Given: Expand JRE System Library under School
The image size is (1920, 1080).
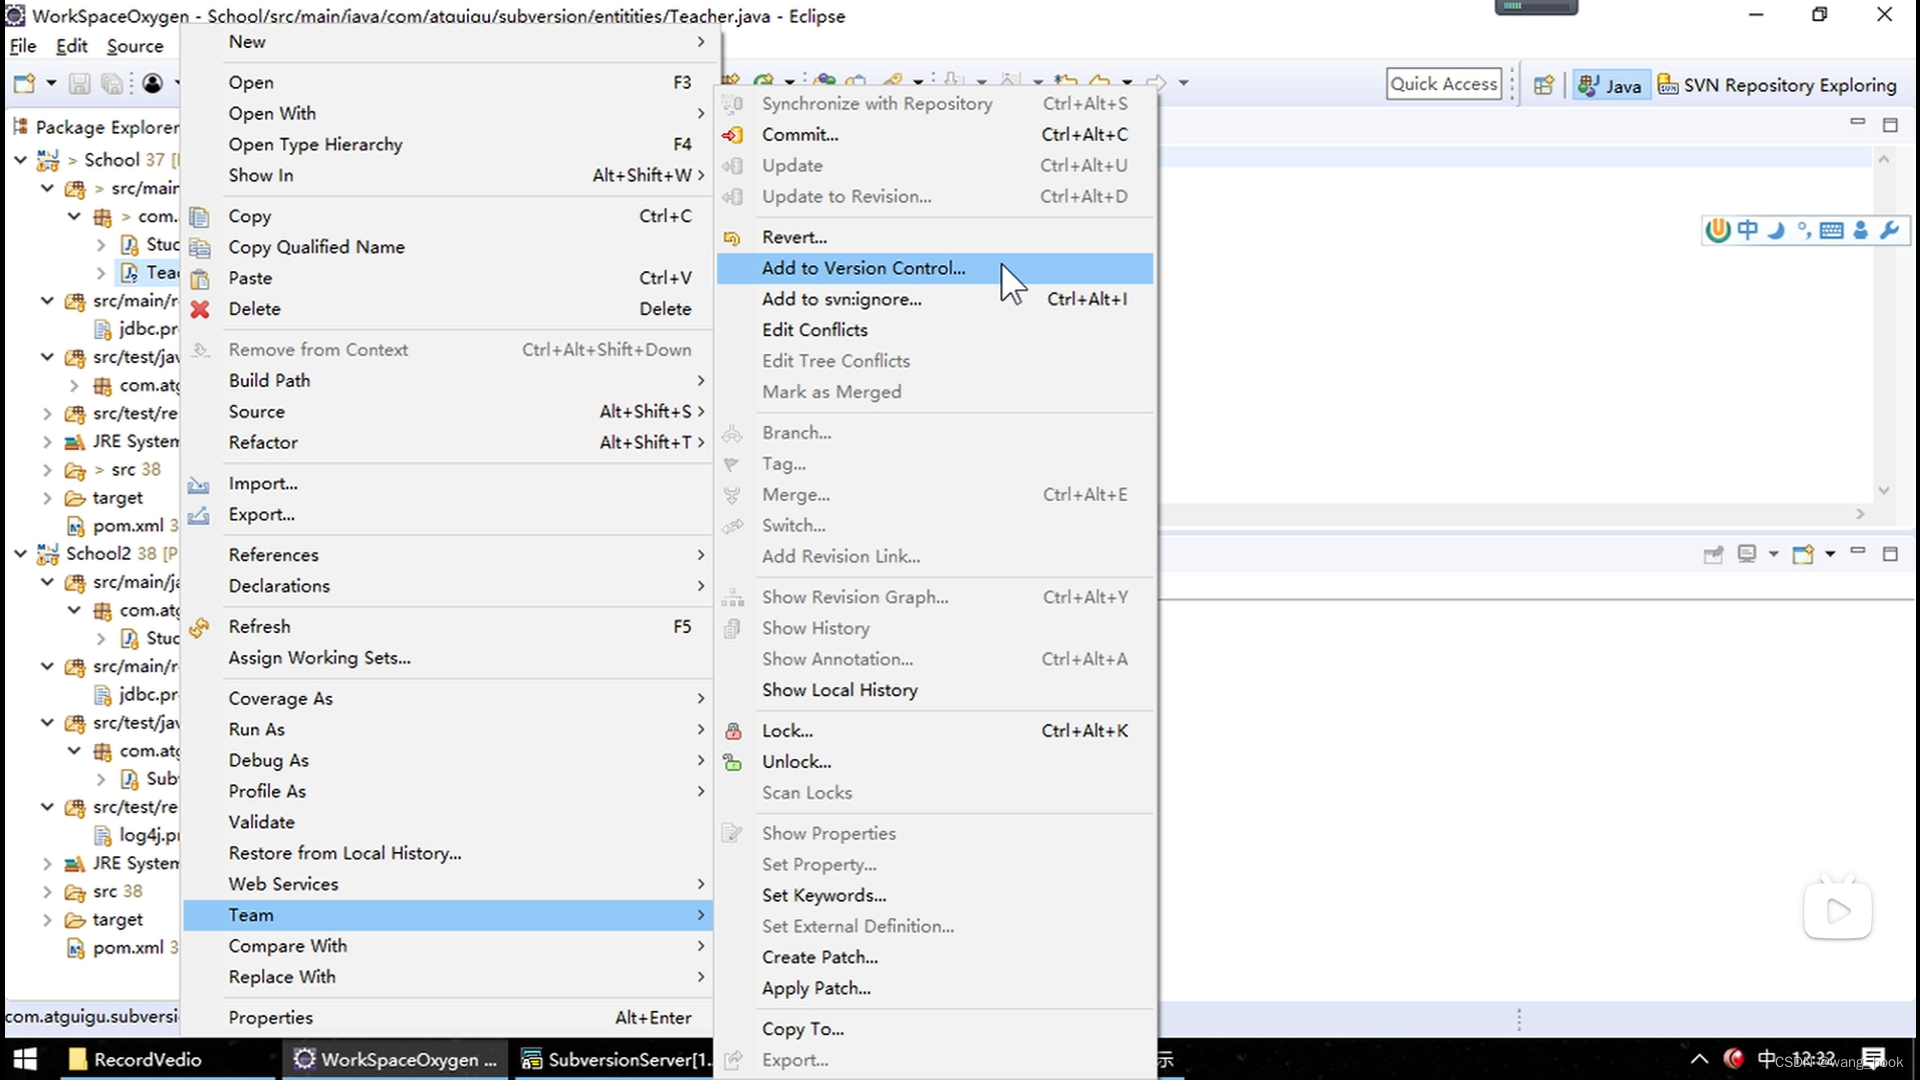Looking at the screenshot, I should click(47, 442).
